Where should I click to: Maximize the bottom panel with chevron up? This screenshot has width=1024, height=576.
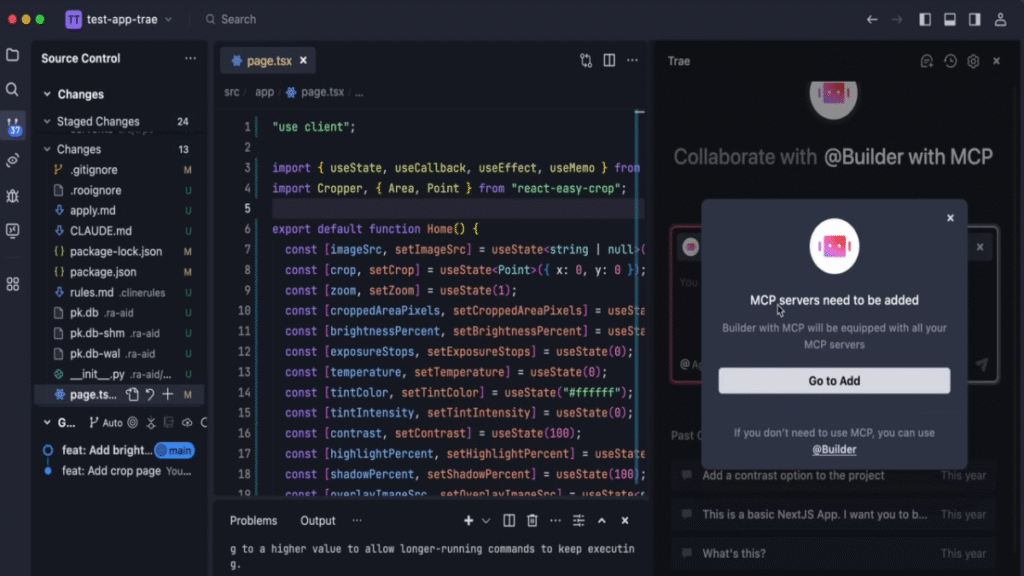click(x=601, y=520)
